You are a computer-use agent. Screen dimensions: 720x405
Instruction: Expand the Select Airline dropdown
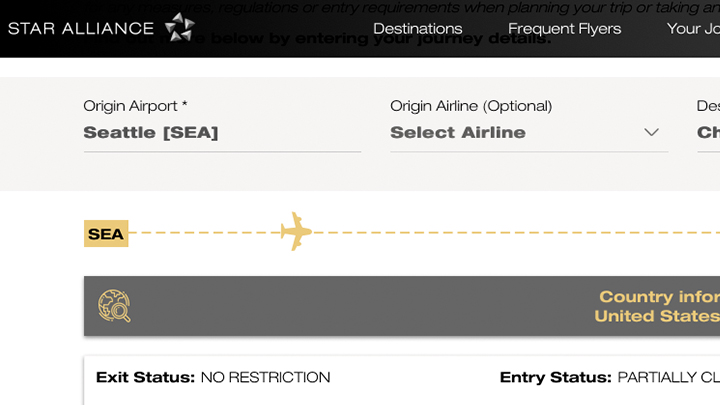click(529, 133)
